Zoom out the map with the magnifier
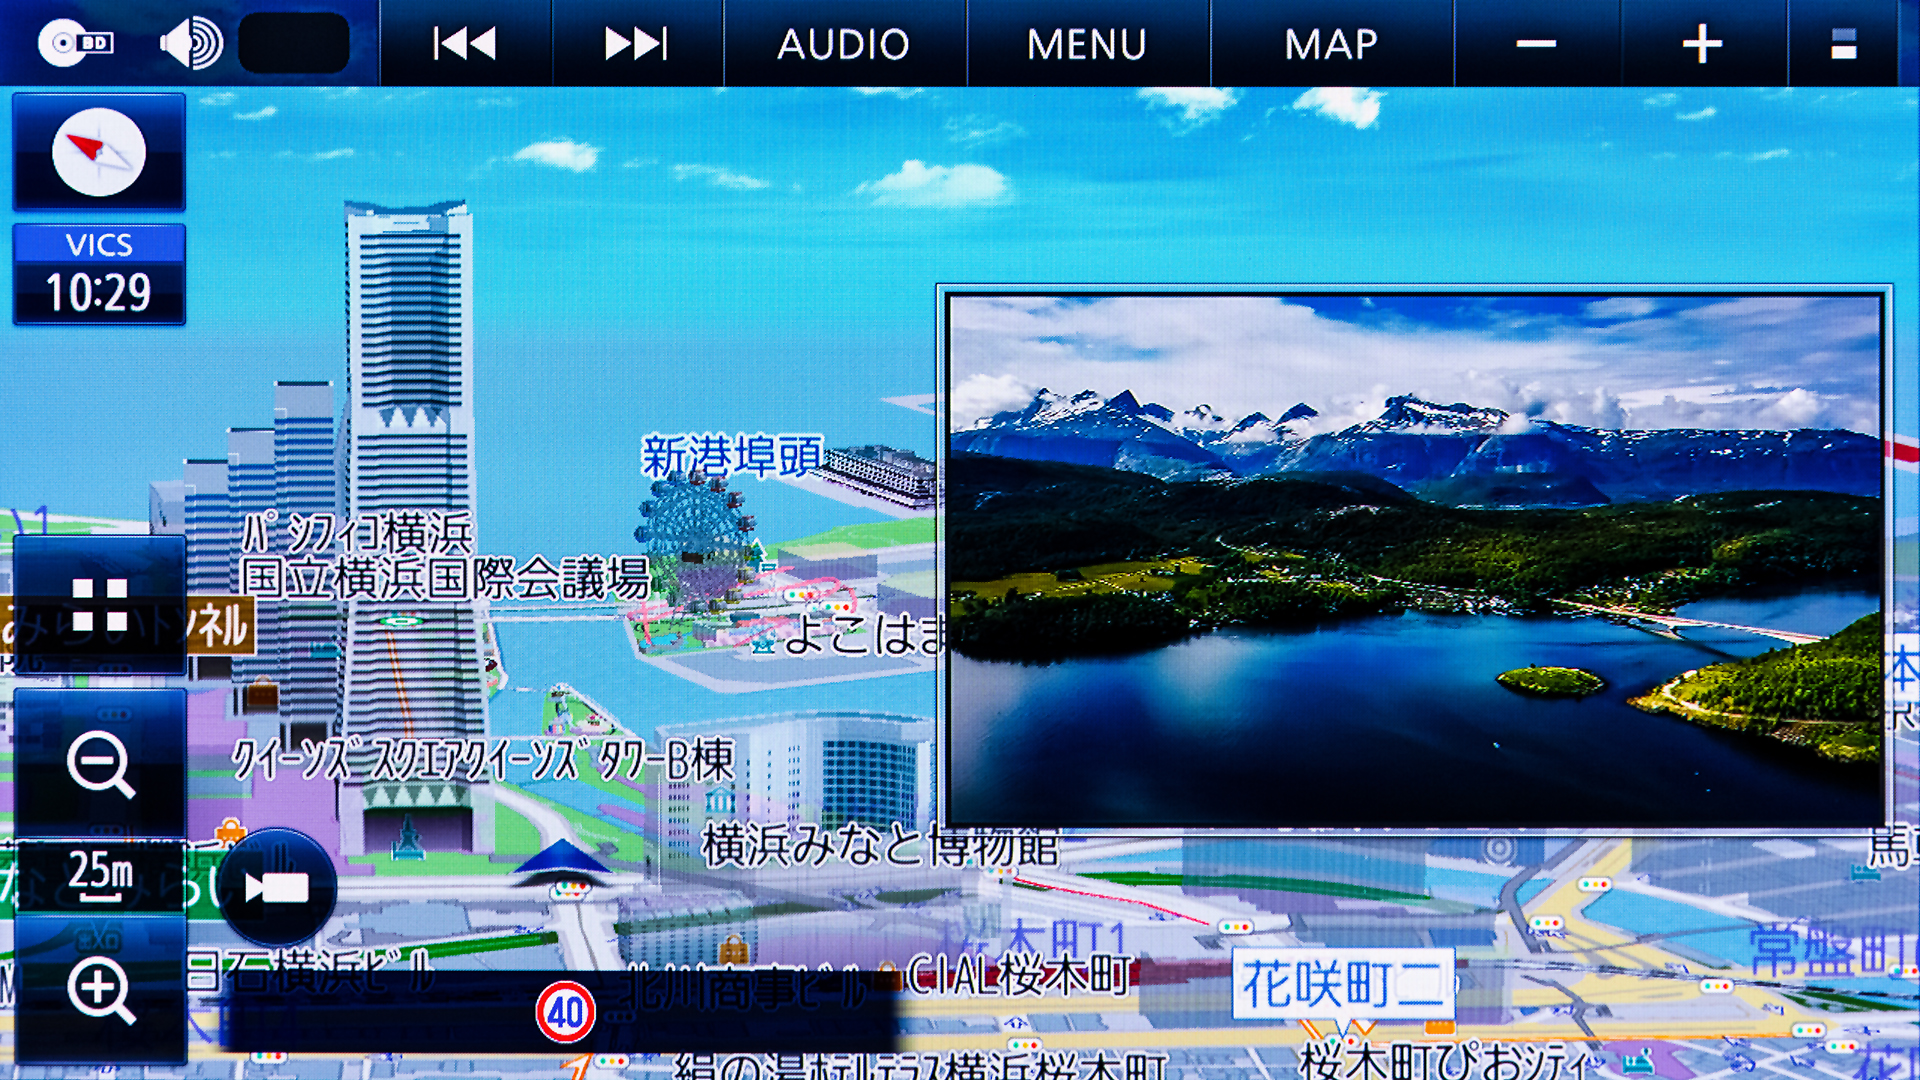Viewport: 1920px width, 1080px height. [x=99, y=764]
